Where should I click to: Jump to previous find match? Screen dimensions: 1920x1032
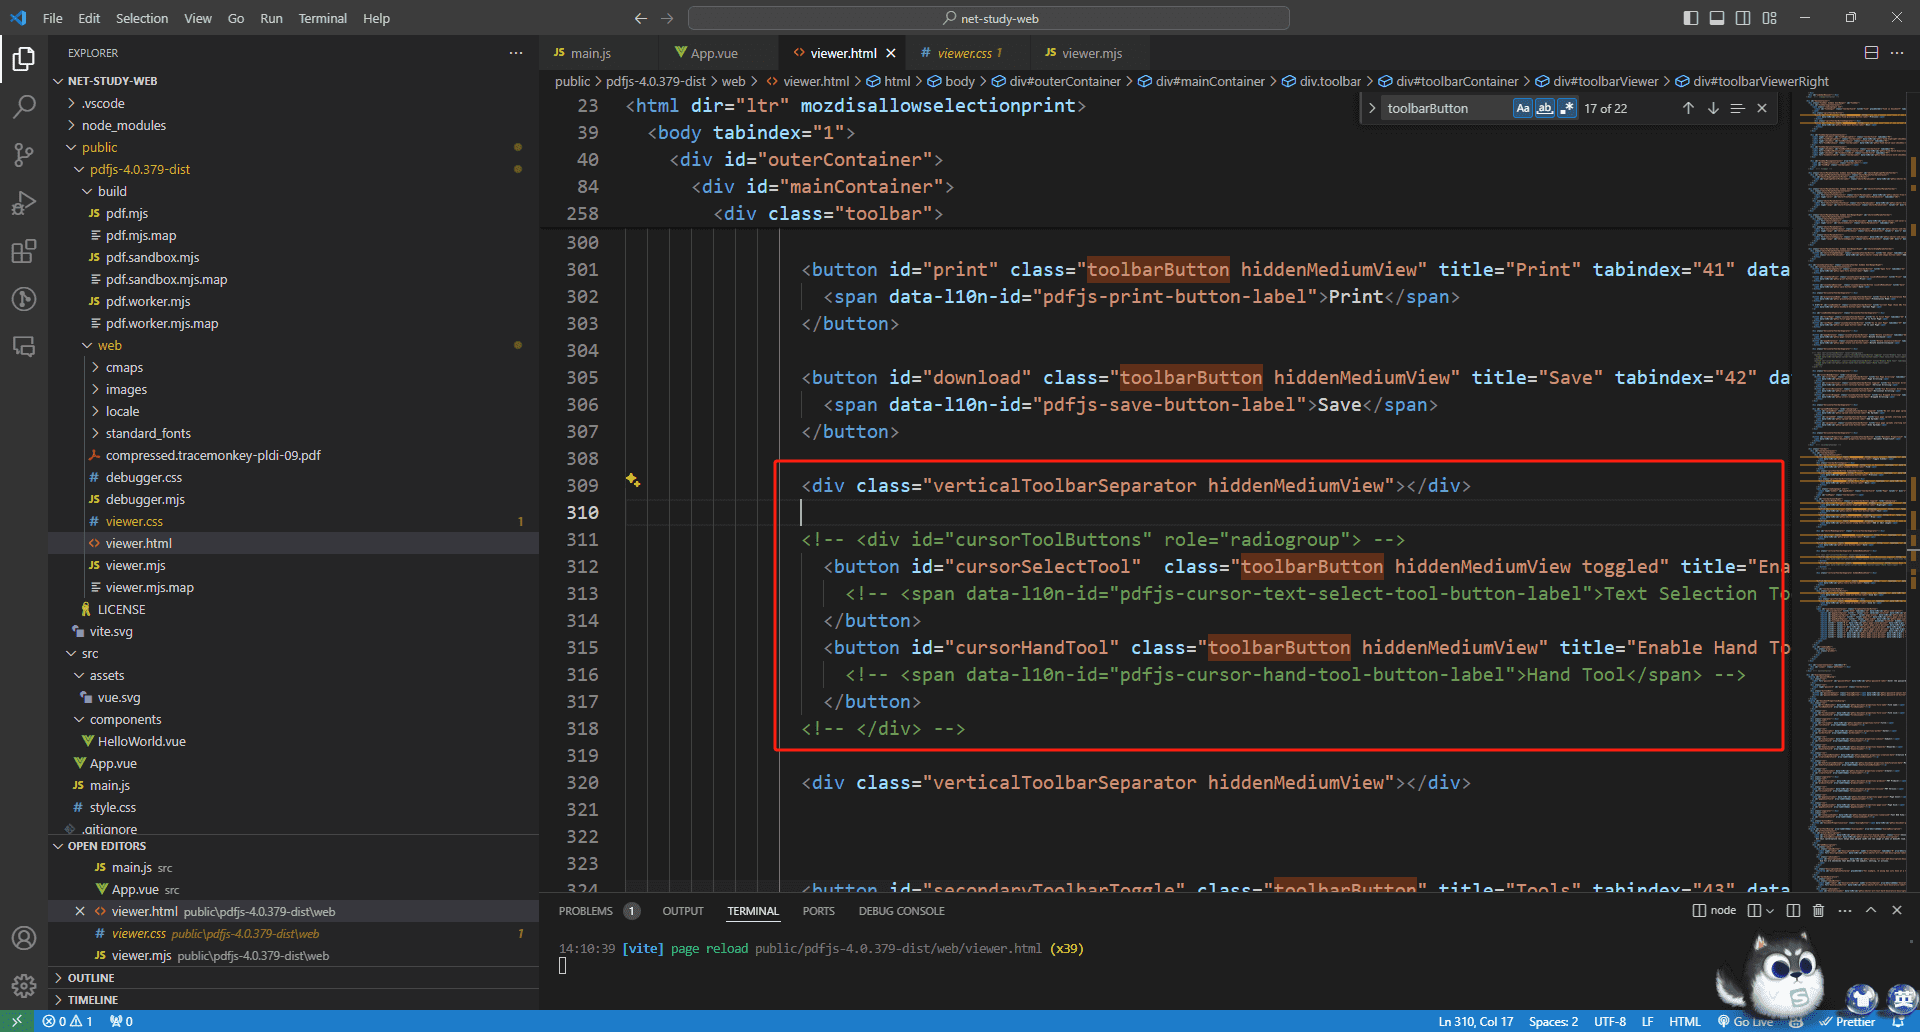click(x=1688, y=108)
